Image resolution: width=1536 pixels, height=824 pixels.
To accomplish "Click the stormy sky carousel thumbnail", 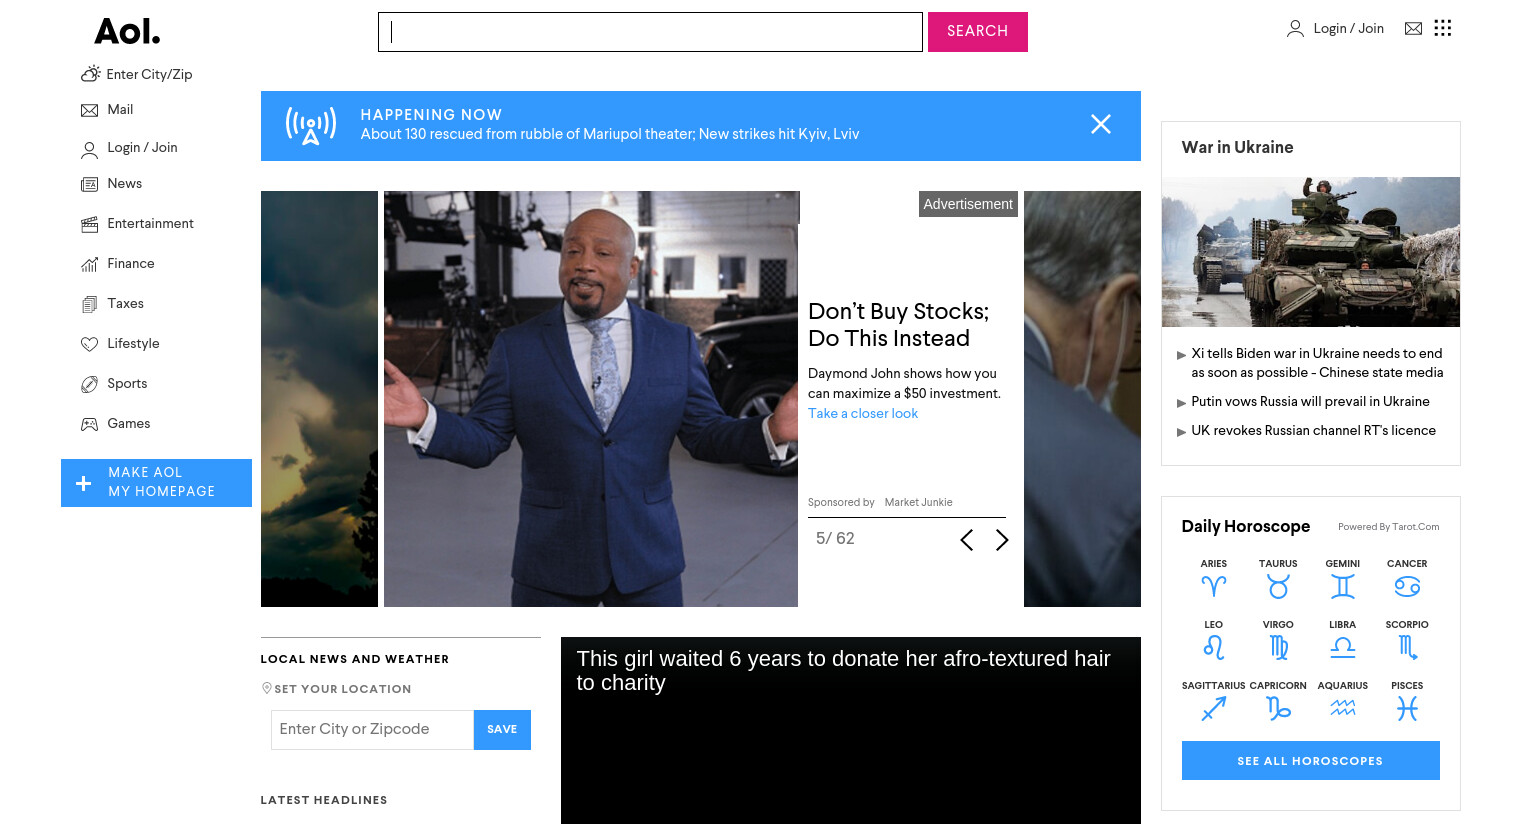I will point(319,399).
